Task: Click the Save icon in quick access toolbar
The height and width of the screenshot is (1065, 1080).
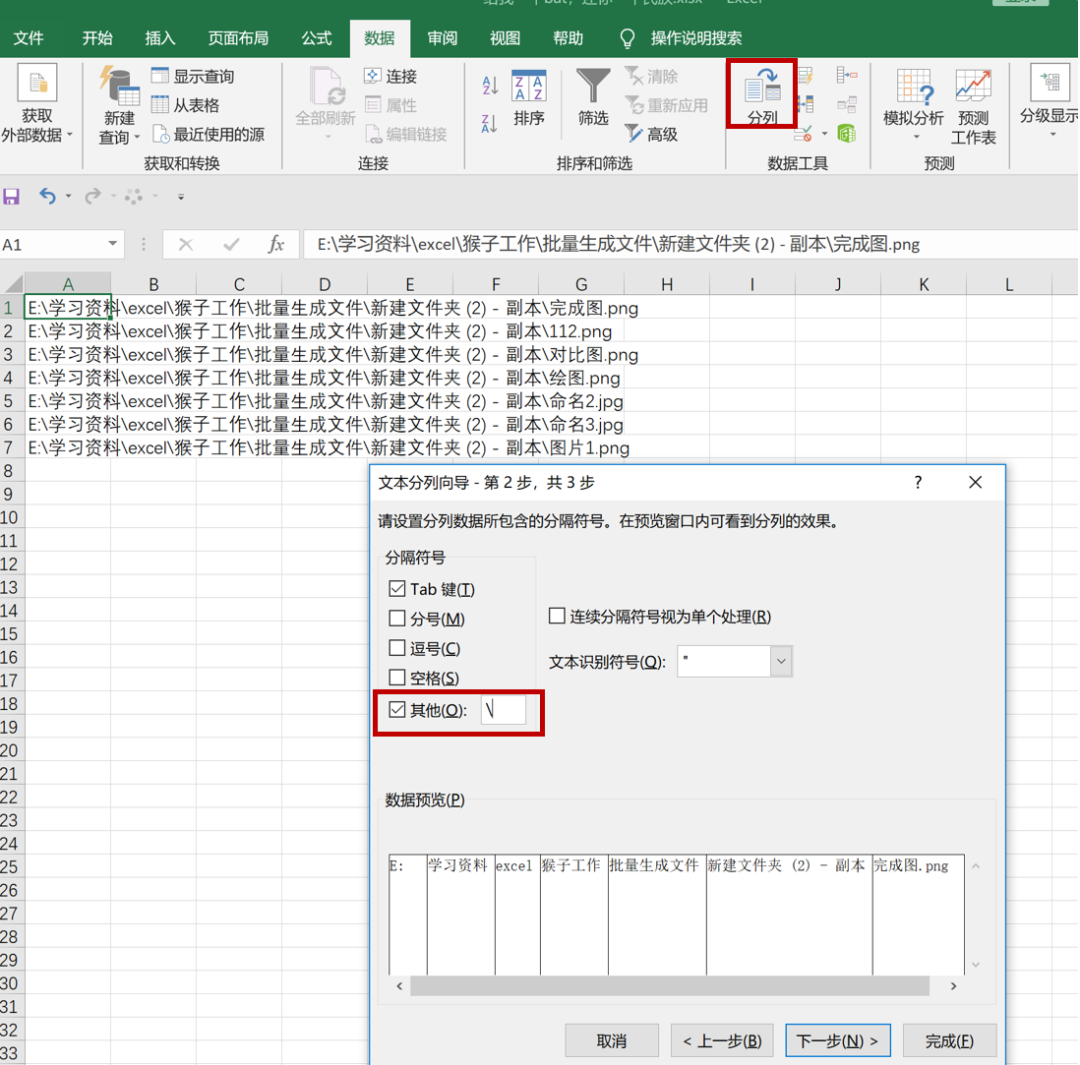Action: [x=12, y=197]
